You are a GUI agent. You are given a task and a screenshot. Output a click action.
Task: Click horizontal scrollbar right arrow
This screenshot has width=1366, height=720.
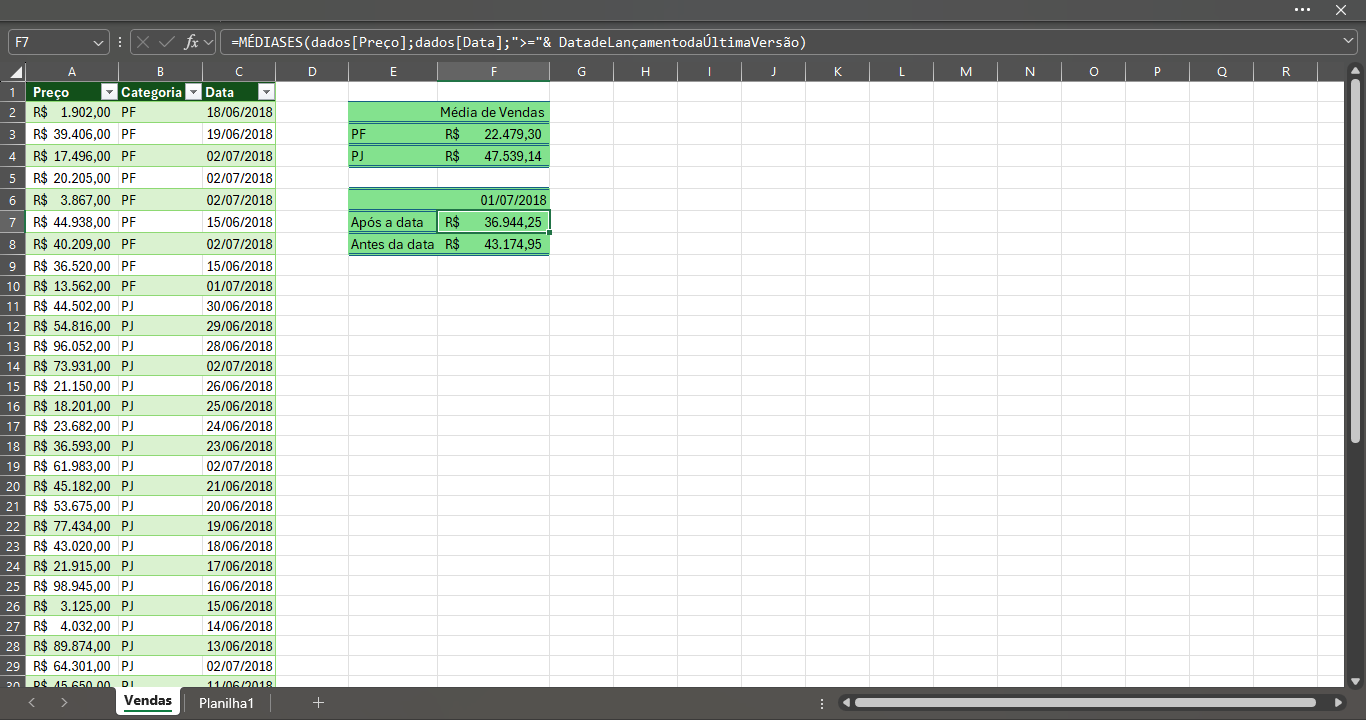point(1337,703)
